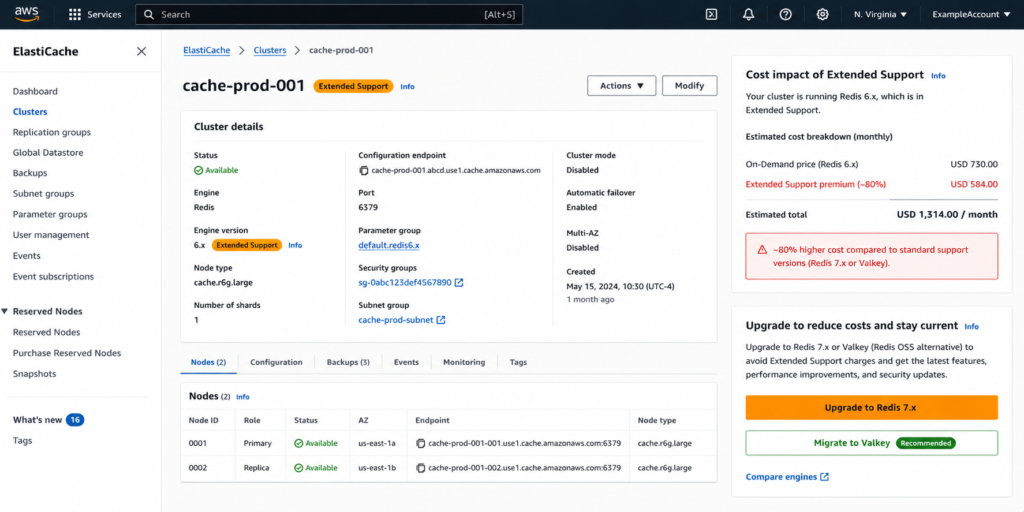
Task: Click Upgrade to Redis 7.x button
Action: pyautogui.click(x=871, y=408)
